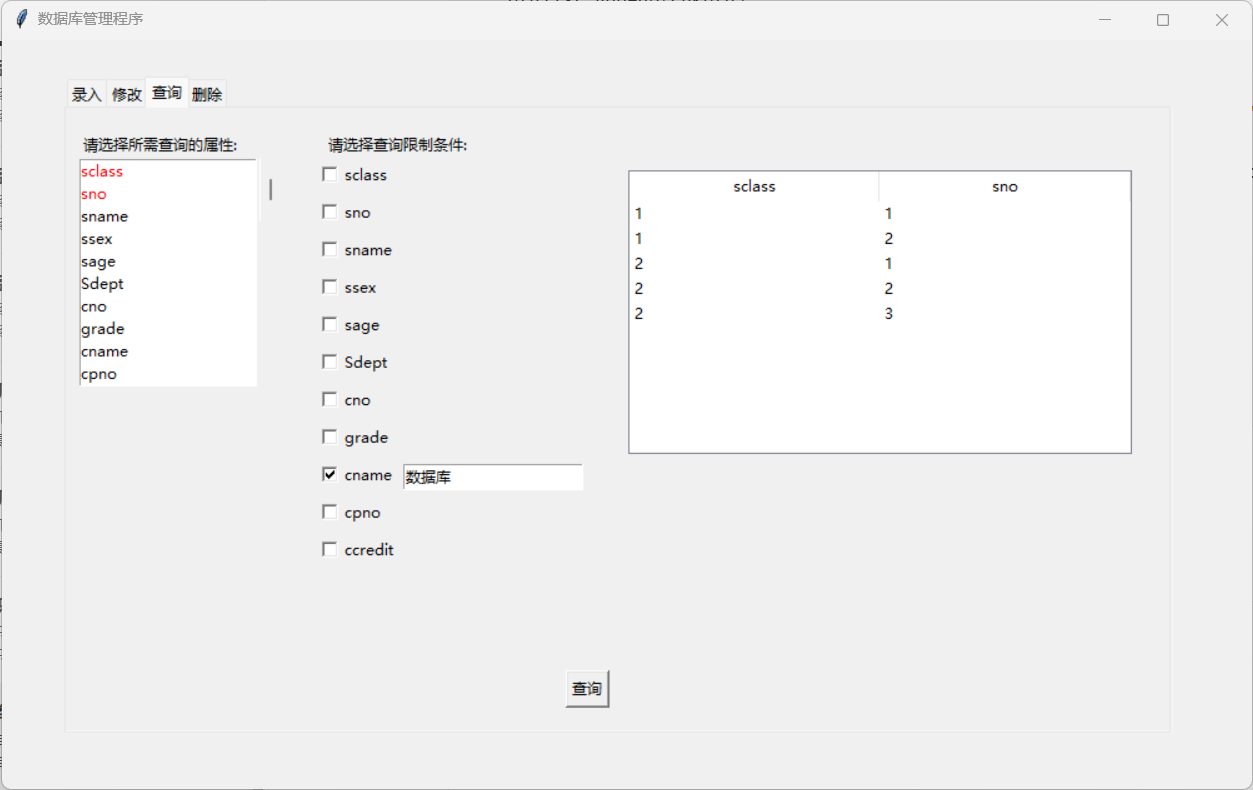
Task: Tick the sname condition checkbox
Action: [x=329, y=250]
